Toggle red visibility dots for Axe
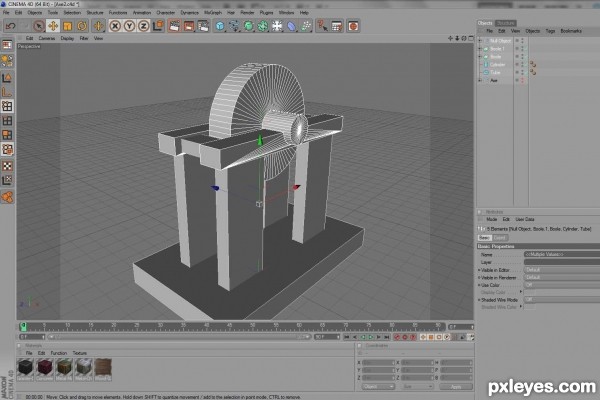The width and height of the screenshot is (600, 400). coord(522,80)
